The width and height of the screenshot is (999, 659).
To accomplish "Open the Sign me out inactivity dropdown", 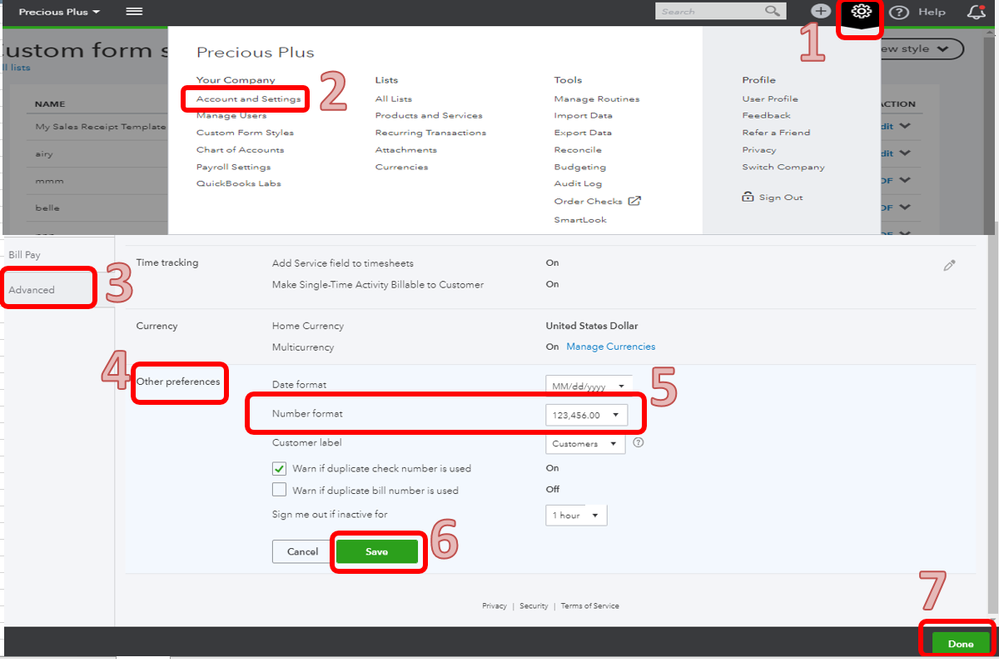I will (576, 515).
